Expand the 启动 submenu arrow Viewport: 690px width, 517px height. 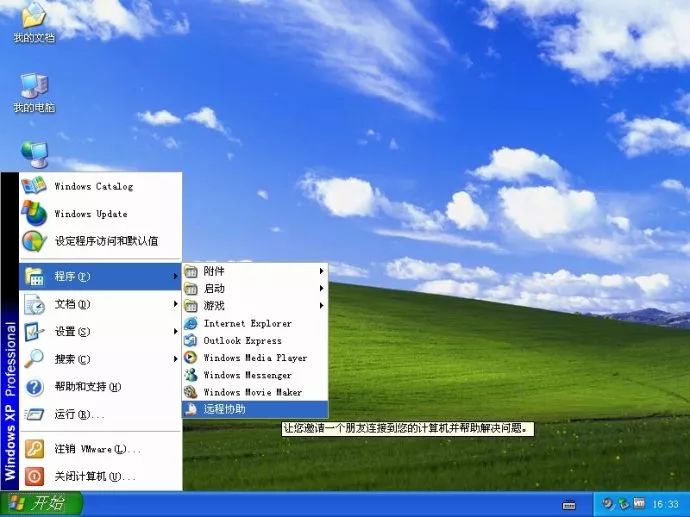322,289
